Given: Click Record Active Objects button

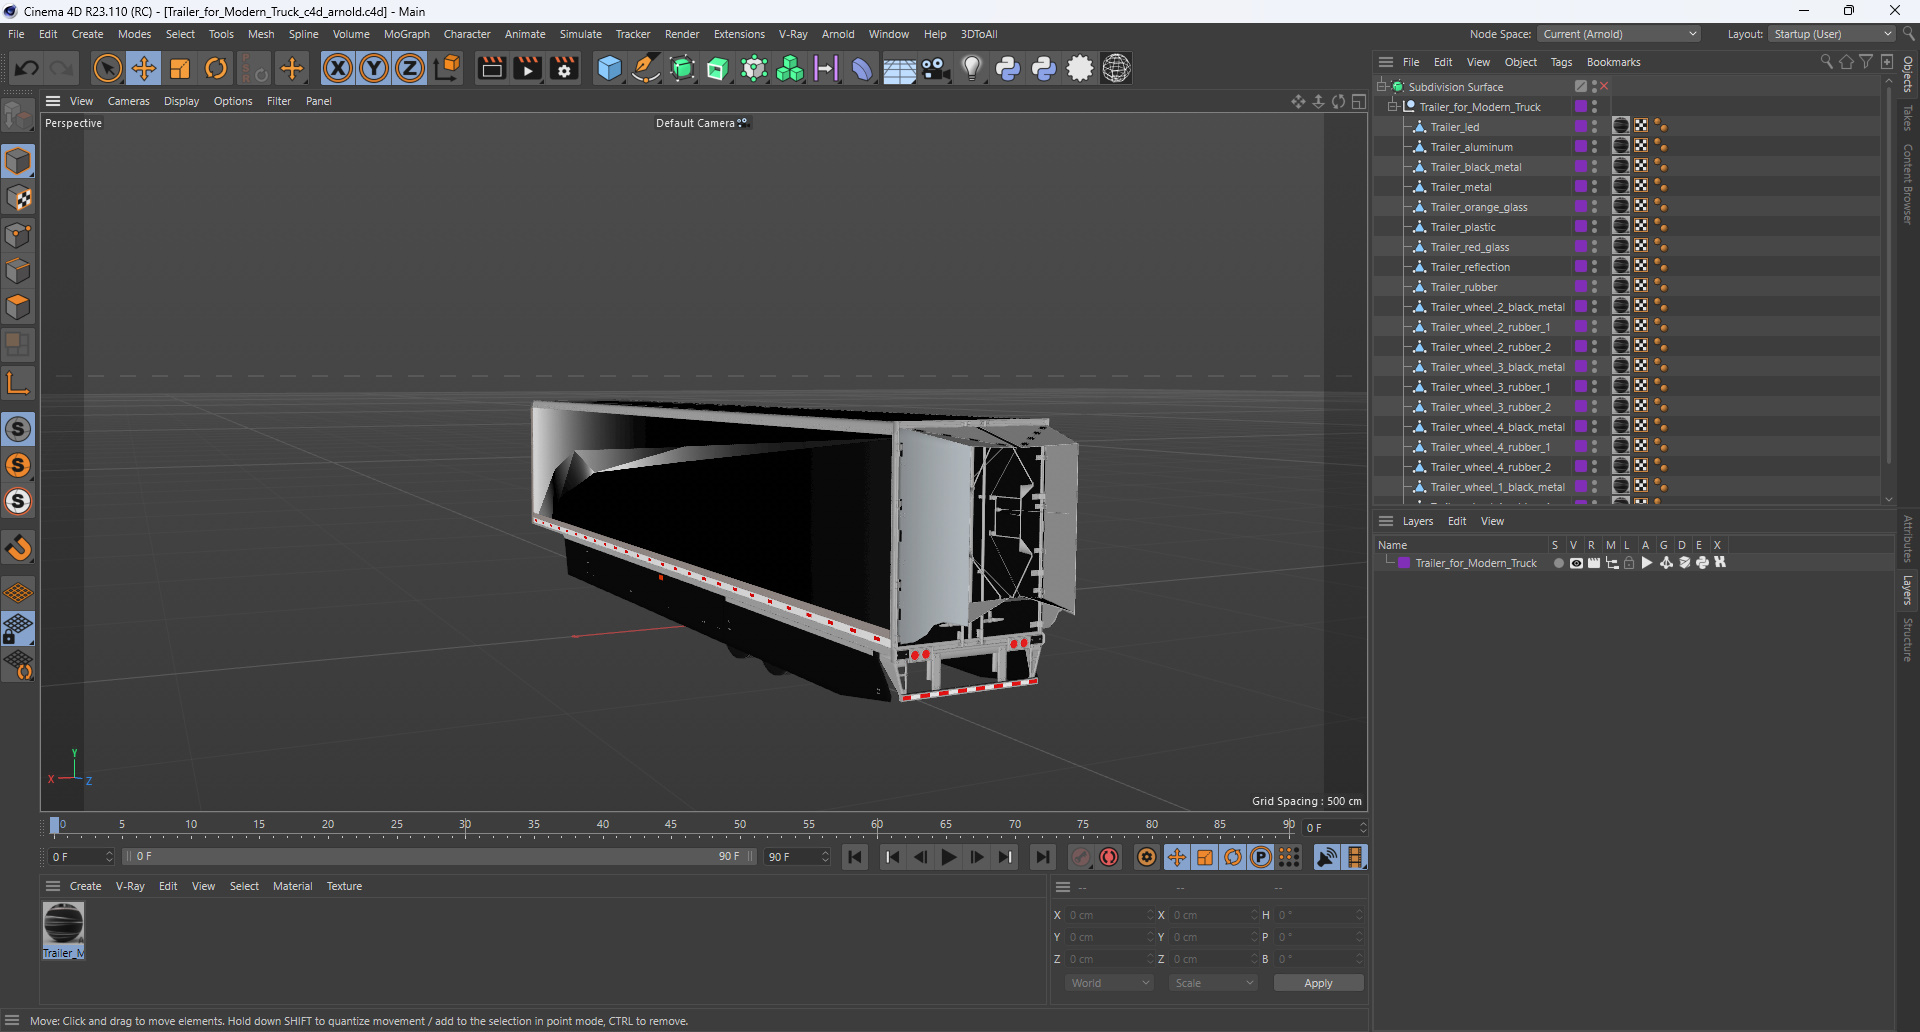Looking at the screenshot, I should tap(1081, 857).
